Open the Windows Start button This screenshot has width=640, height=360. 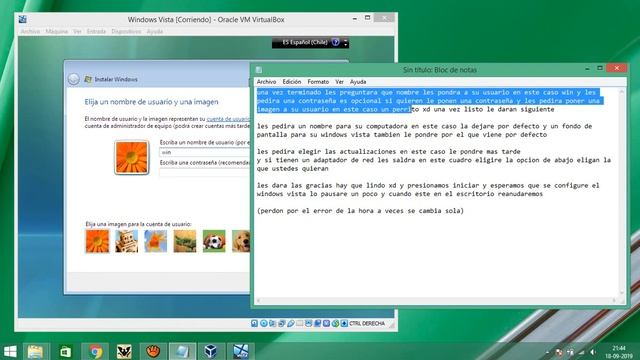coord(10,351)
